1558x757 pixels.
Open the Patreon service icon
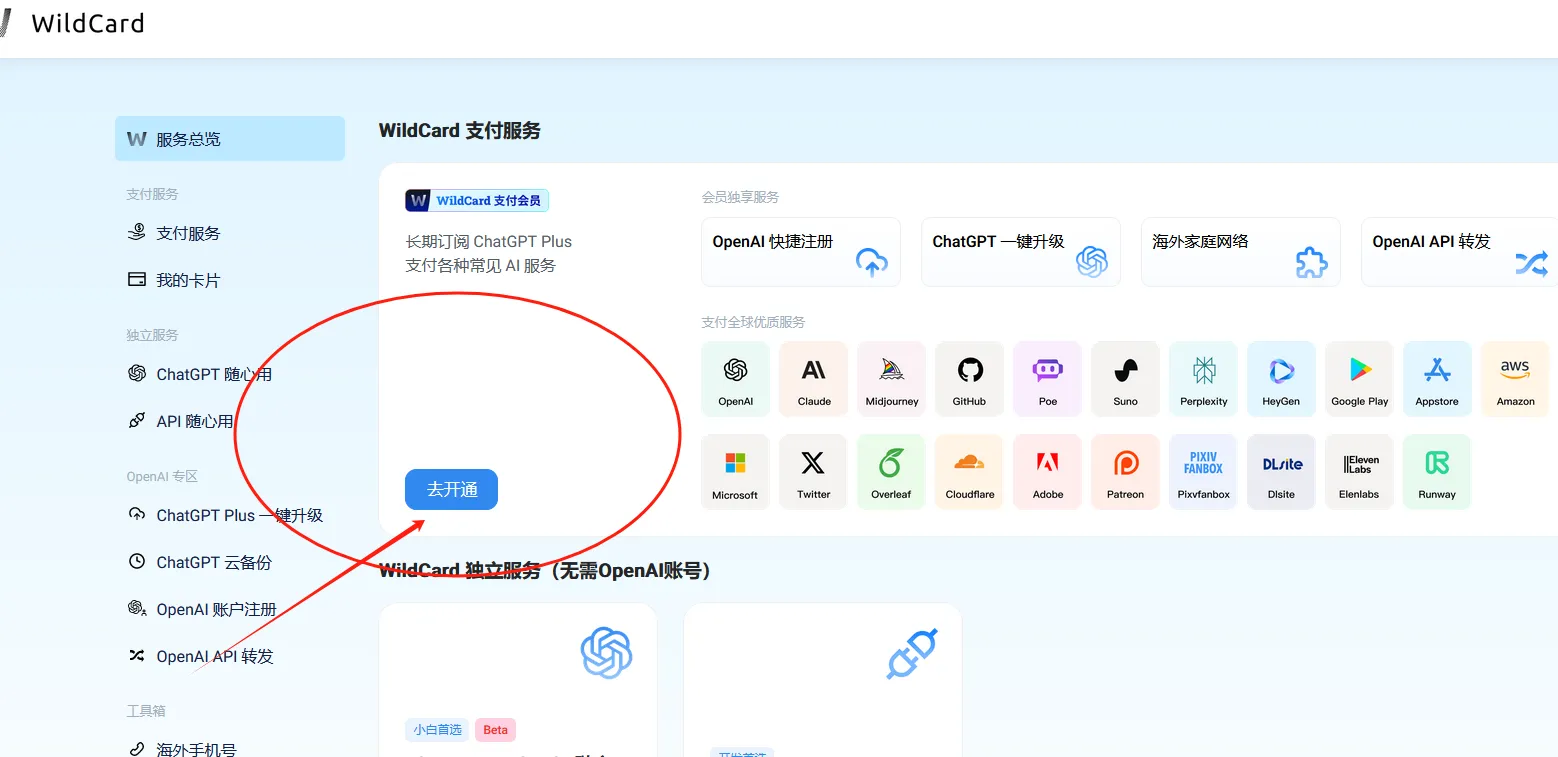[x=1125, y=471]
